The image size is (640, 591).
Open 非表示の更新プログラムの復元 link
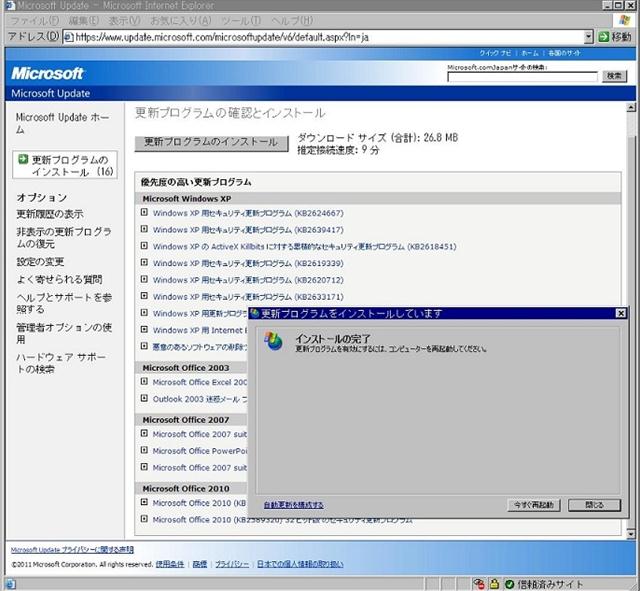tap(64, 238)
